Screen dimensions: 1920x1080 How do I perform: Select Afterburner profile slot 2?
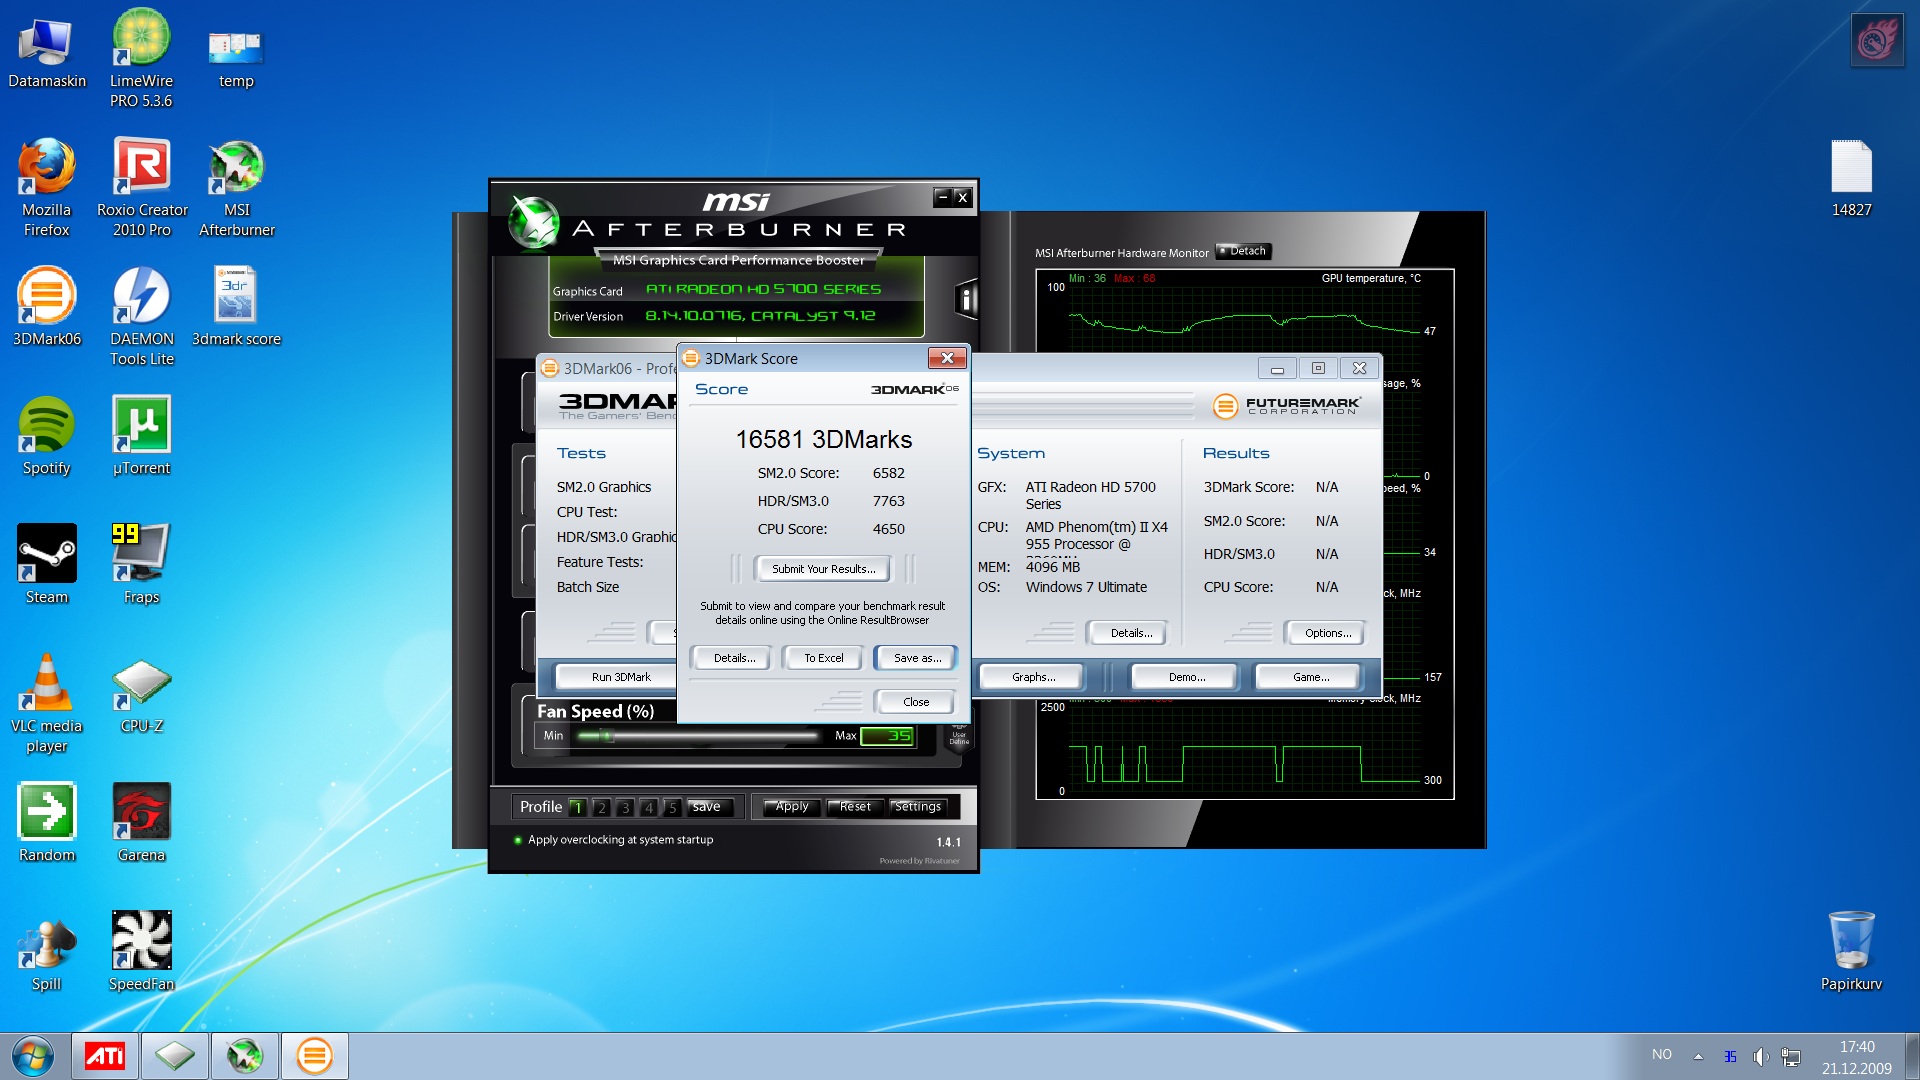(601, 807)
